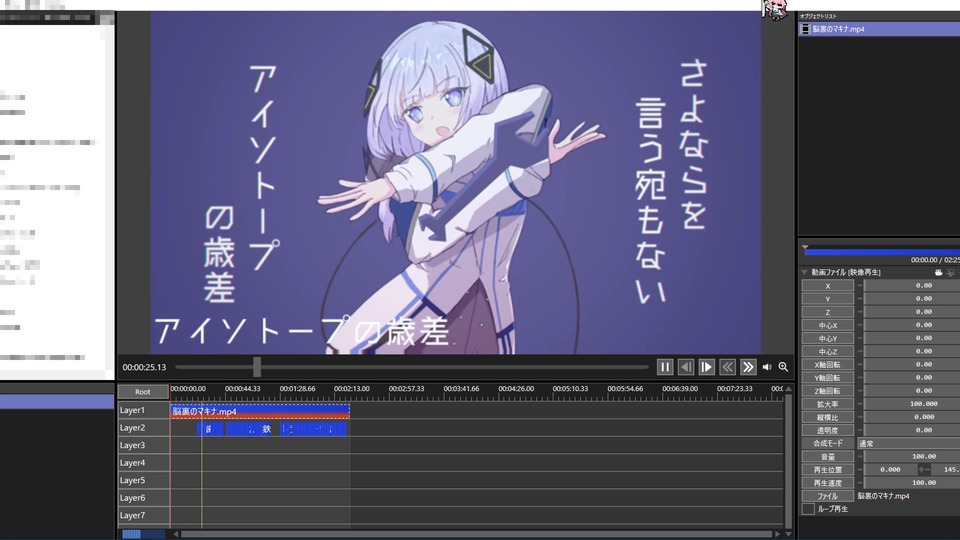The image size is (960, 540).
Task: Step back one frame in the preview
Action: click(686, 367)
